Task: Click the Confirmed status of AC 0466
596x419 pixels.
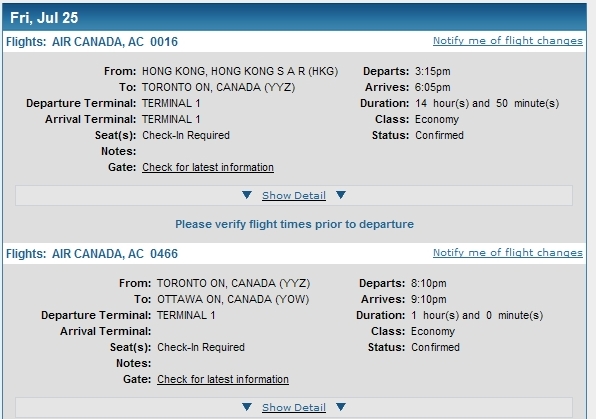Action: pos(435,348)
